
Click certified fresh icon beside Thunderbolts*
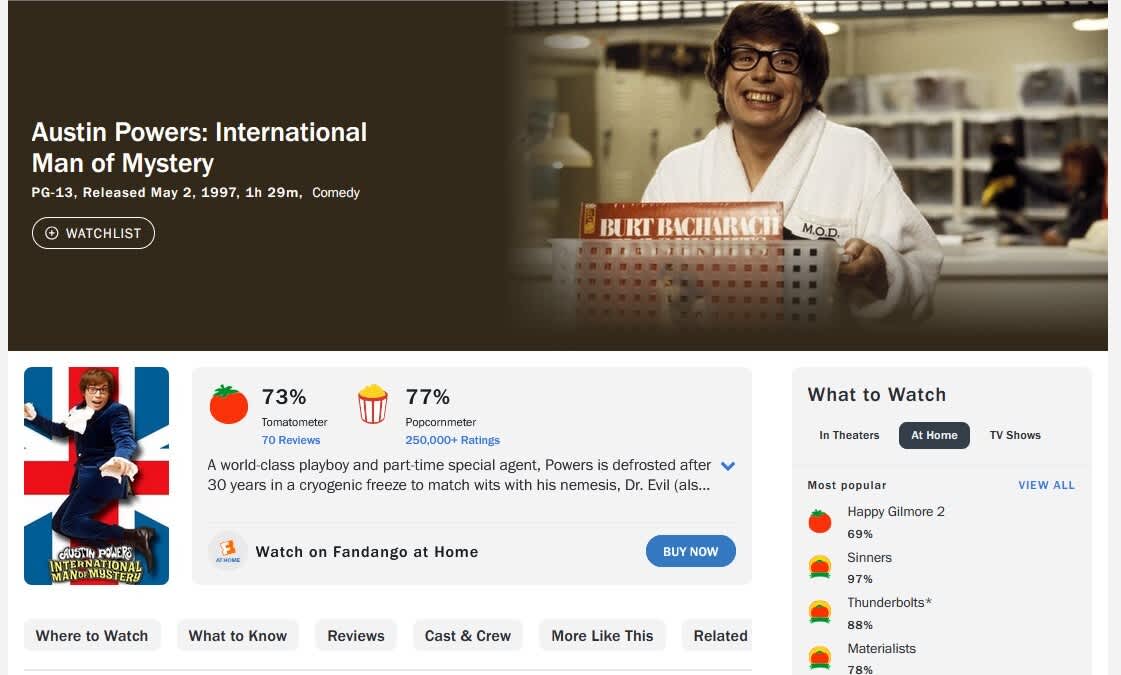pyautogui.click(x=820, y=612)
